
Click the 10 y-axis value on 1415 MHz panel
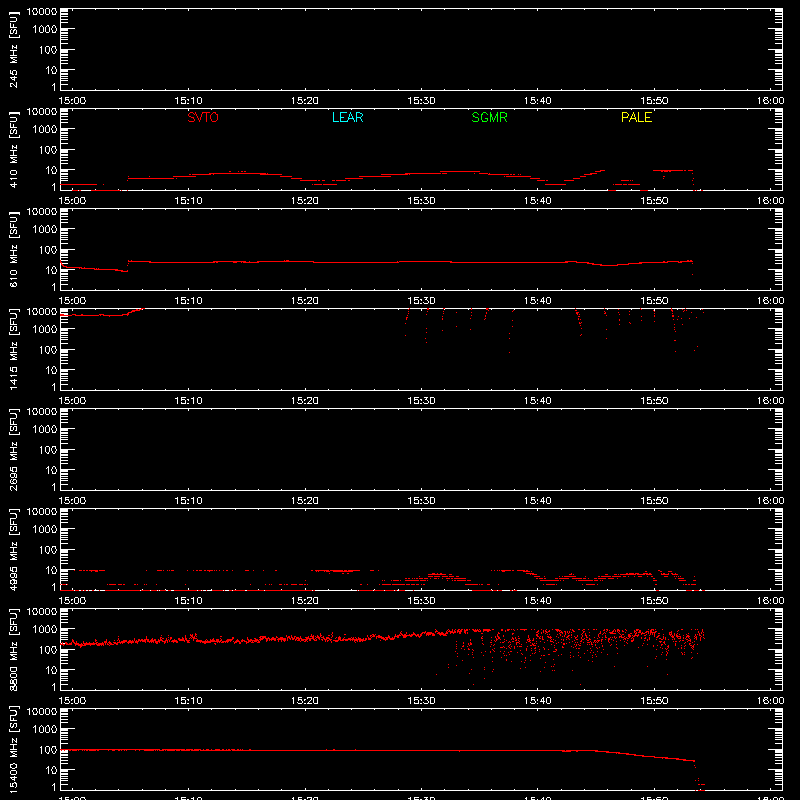pyautogui.click(x=51, y=370)
